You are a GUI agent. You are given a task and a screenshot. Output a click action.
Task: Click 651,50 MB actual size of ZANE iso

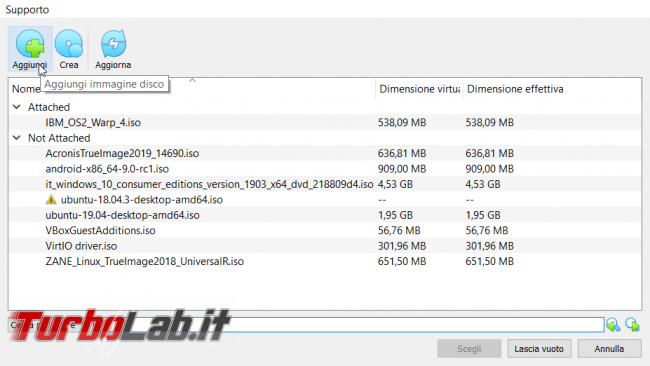coord(489,262)
